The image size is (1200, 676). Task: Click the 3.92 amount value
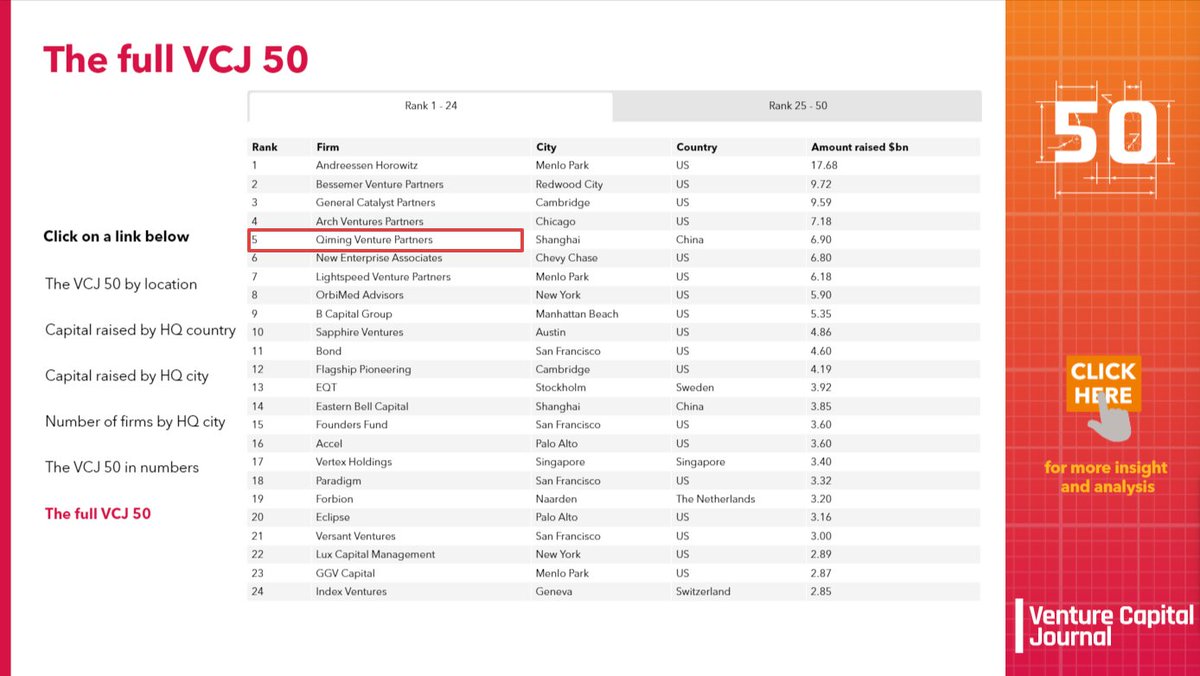822,387
